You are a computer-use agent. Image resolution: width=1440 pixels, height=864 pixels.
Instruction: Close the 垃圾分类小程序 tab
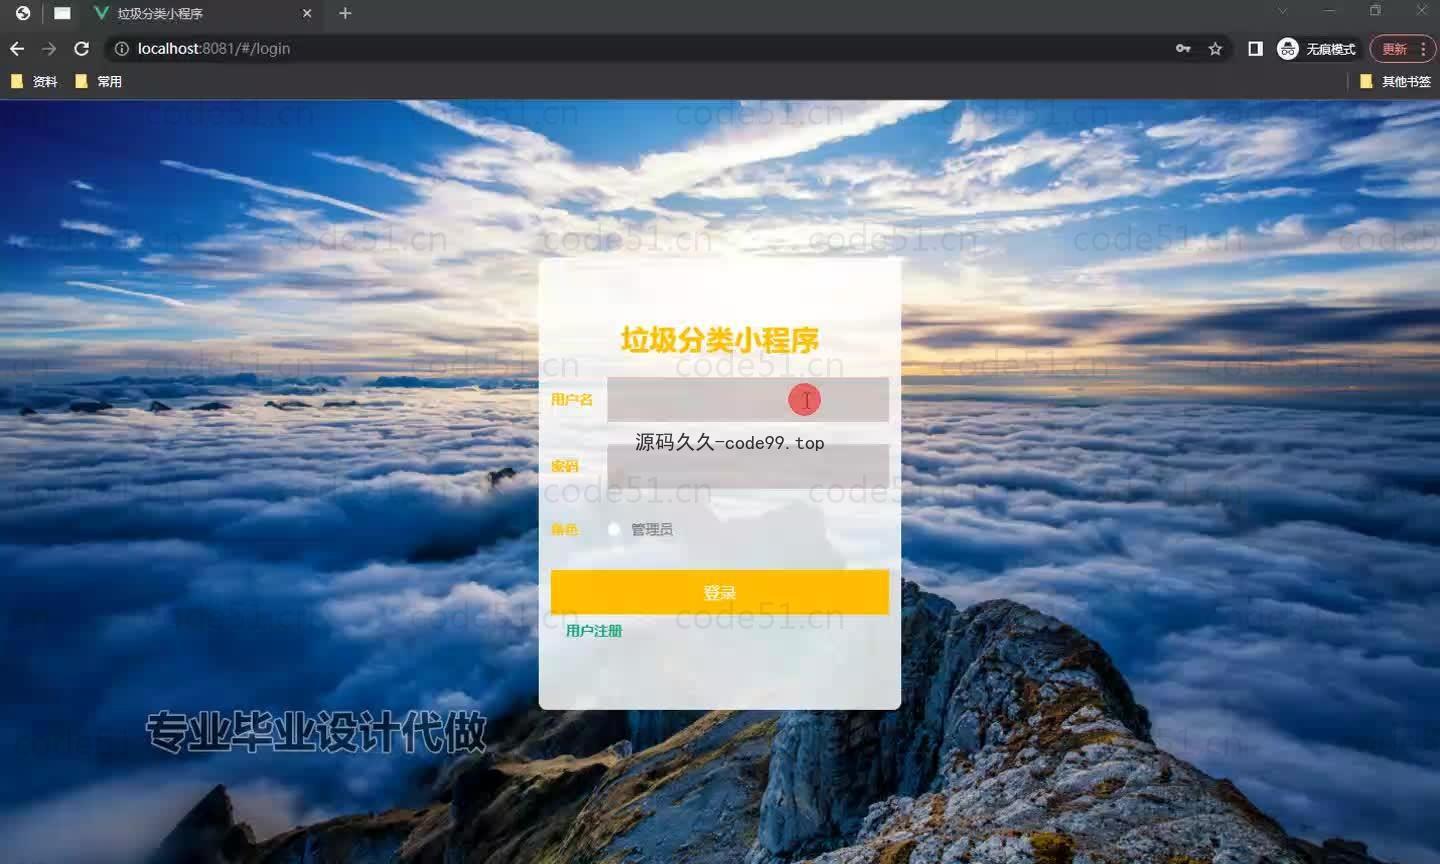click(307, 14)
